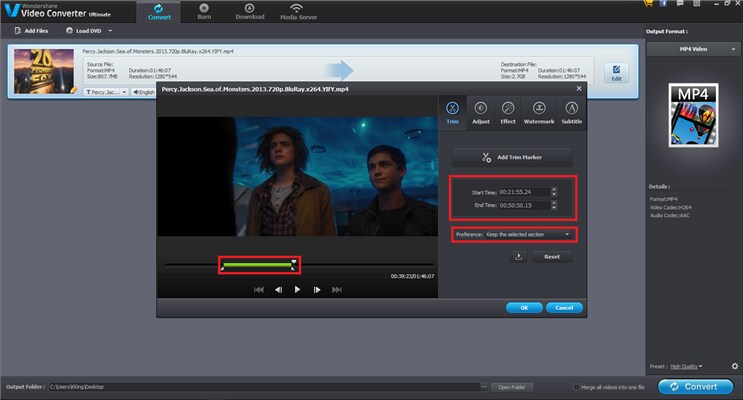Click the trim start handle on the timeline
The image size is (743, 400).
click(222, 268)
